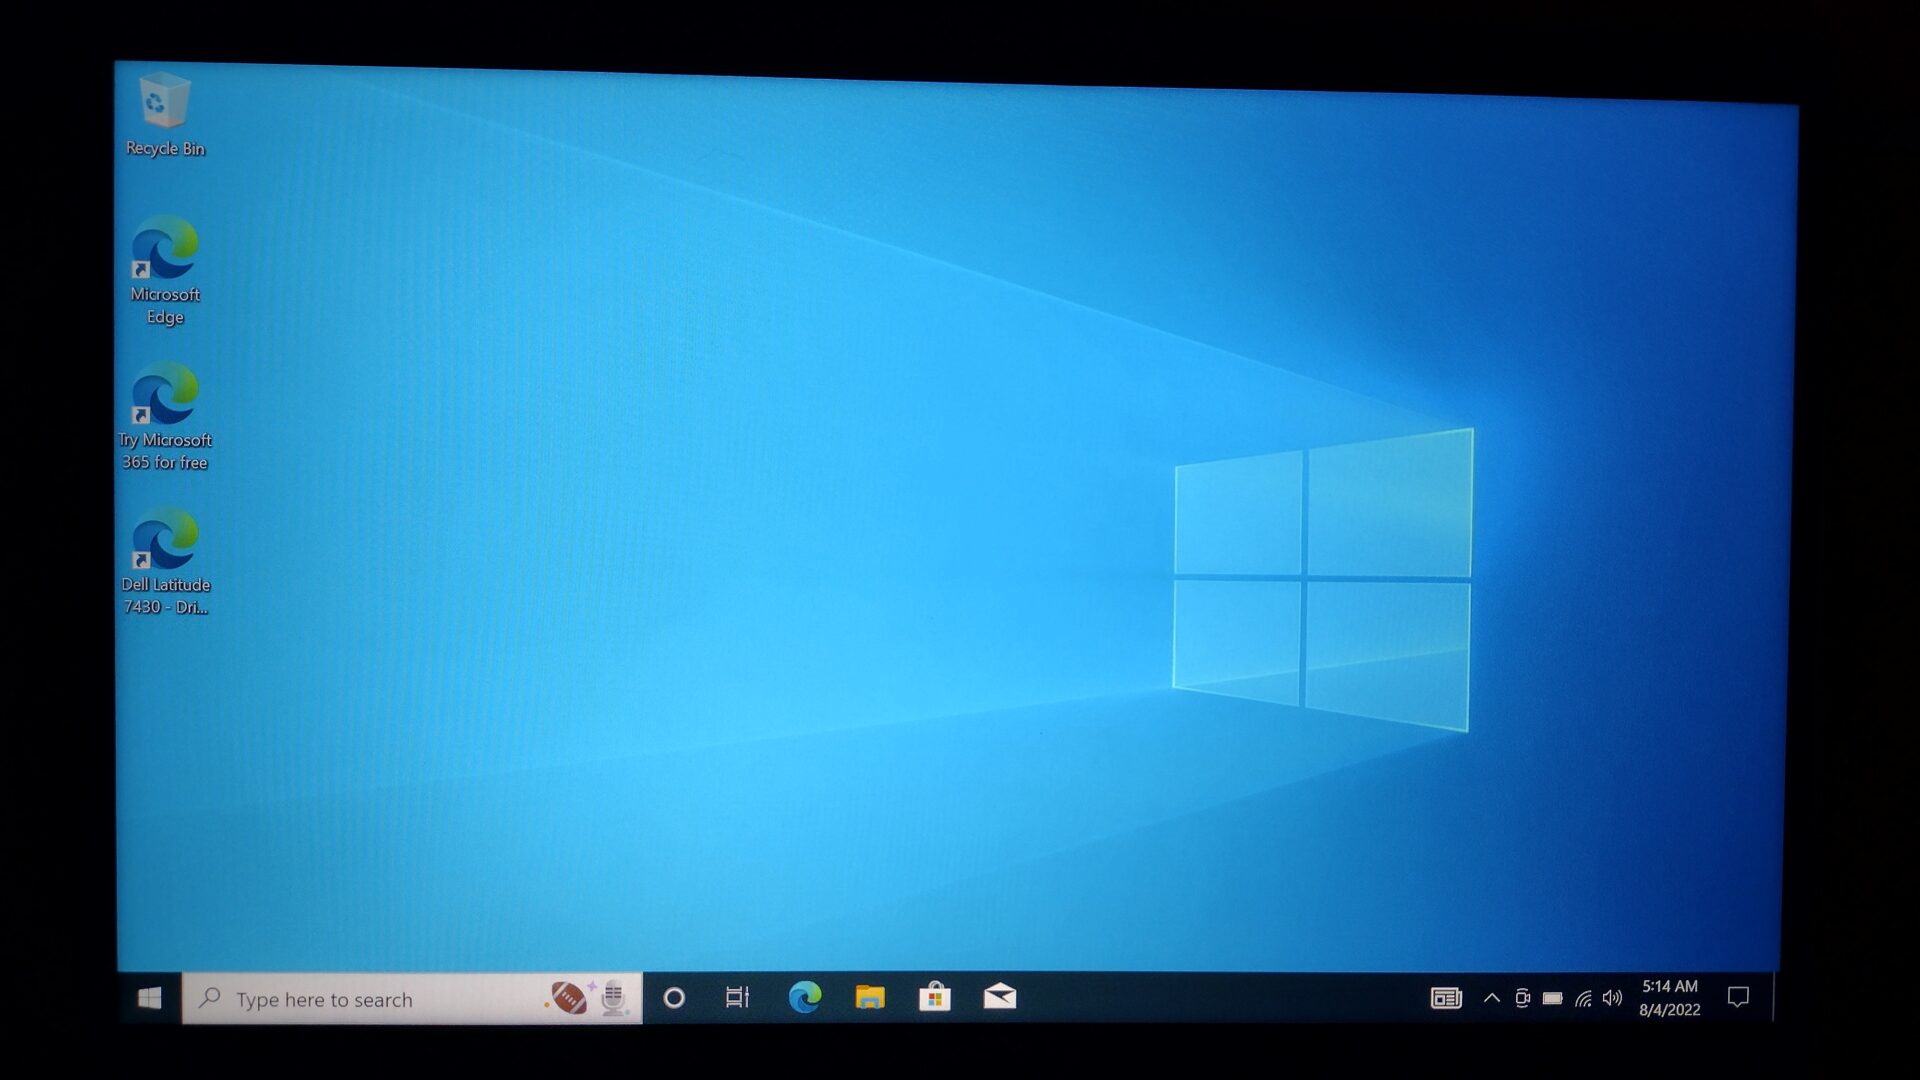Select the Dell Latitude 7430 drivers shortcut
Screen dimensions: 1920x1080
click(165, 561)
